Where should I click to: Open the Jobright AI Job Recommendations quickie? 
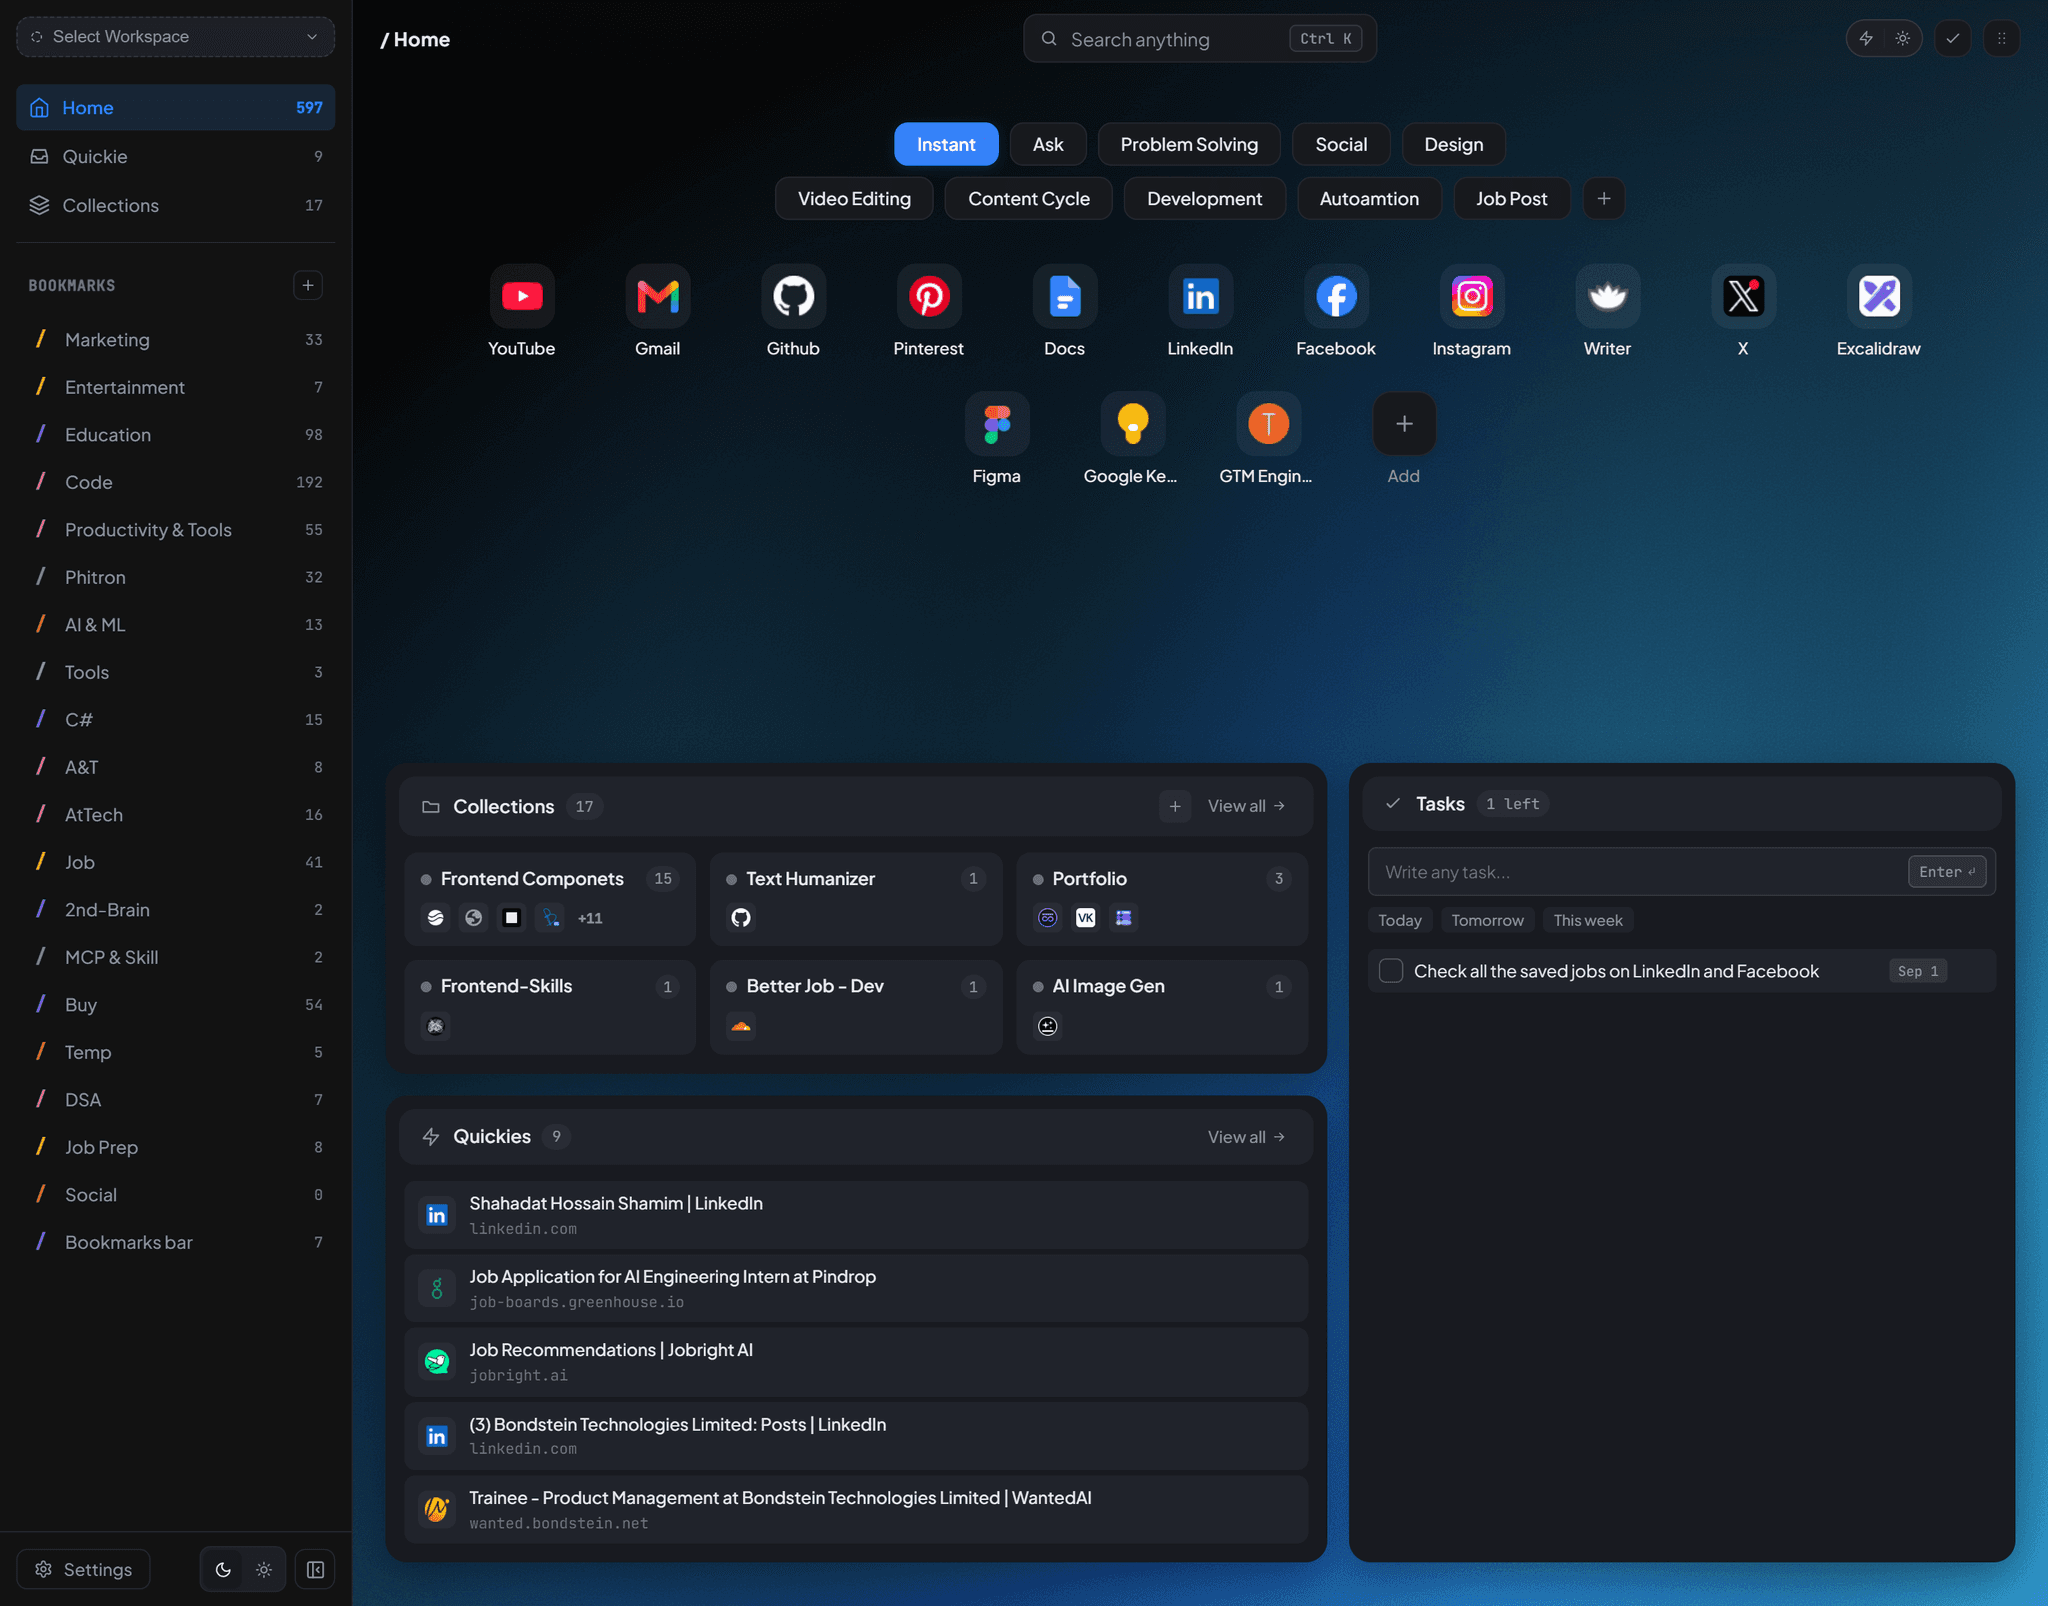click(x=856, y=1362)
